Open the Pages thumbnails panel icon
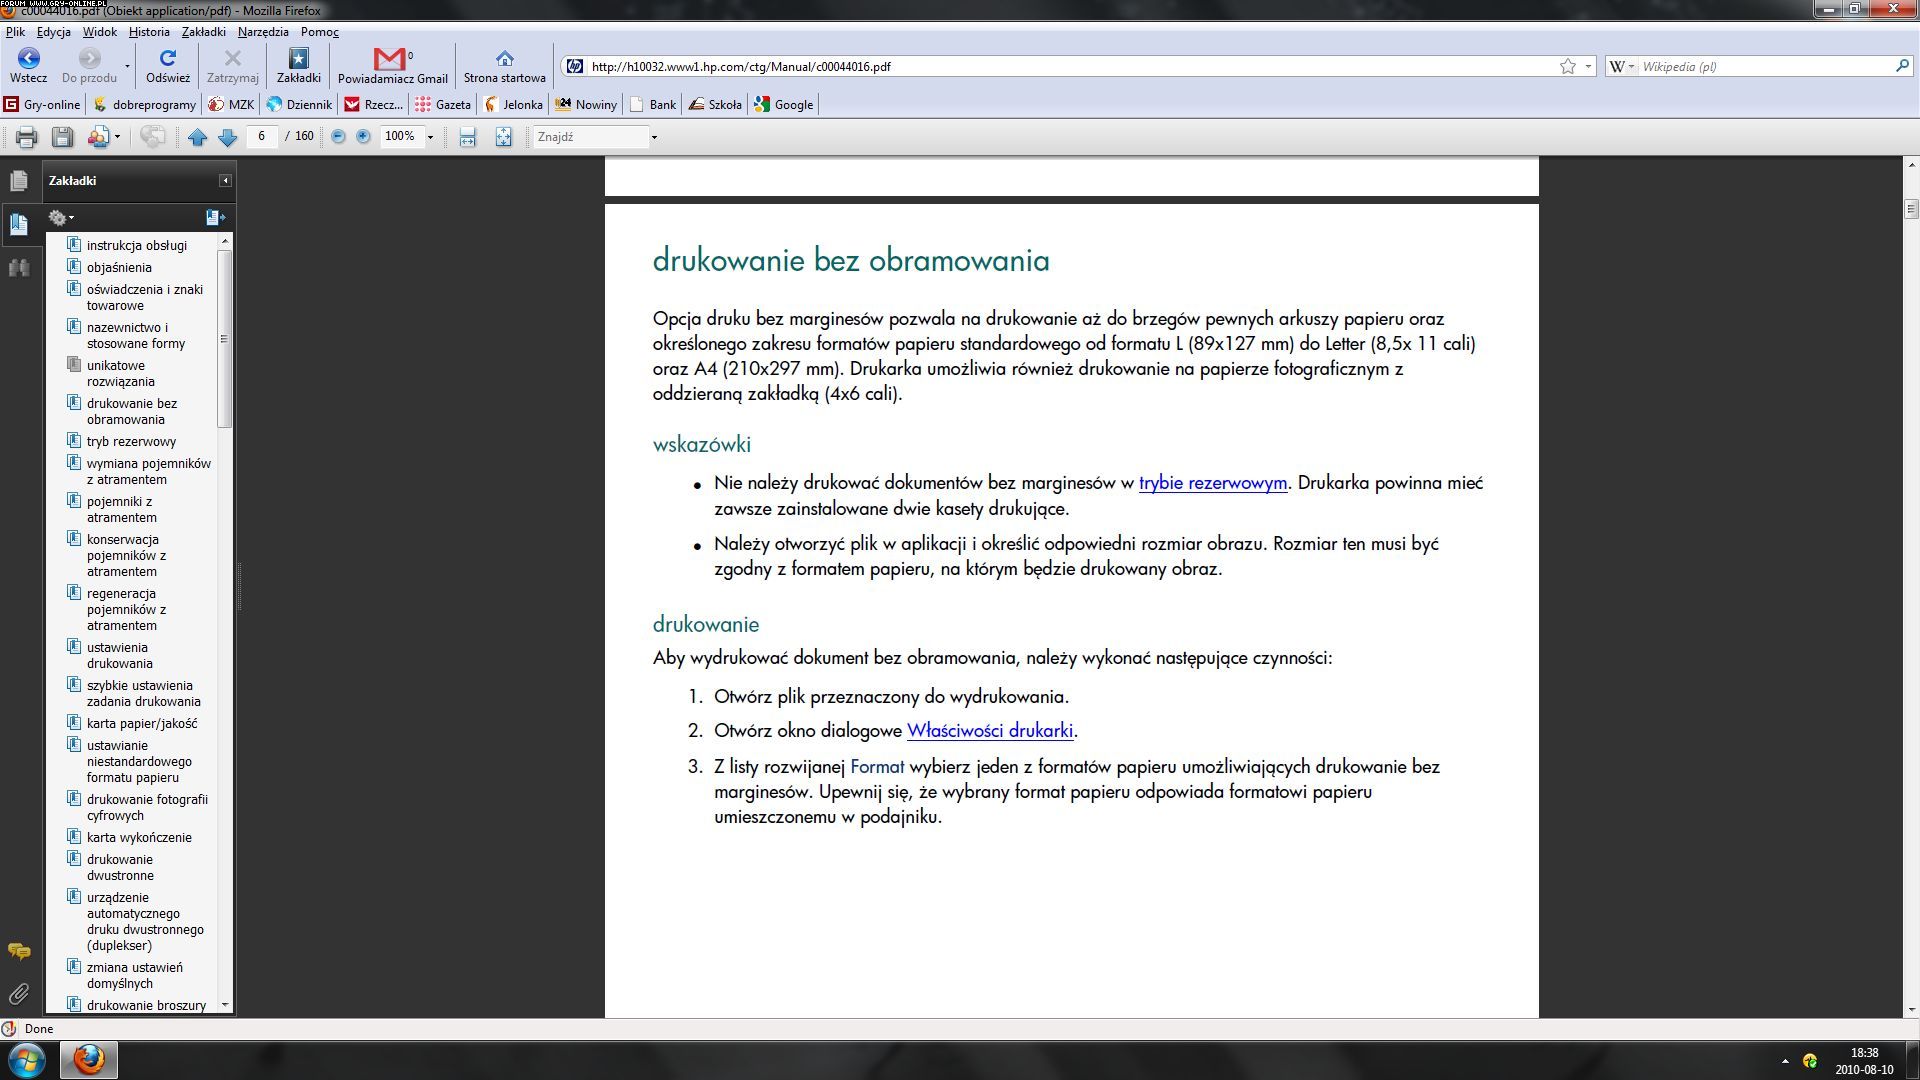1920x1080 pixels. click(19, 180)
